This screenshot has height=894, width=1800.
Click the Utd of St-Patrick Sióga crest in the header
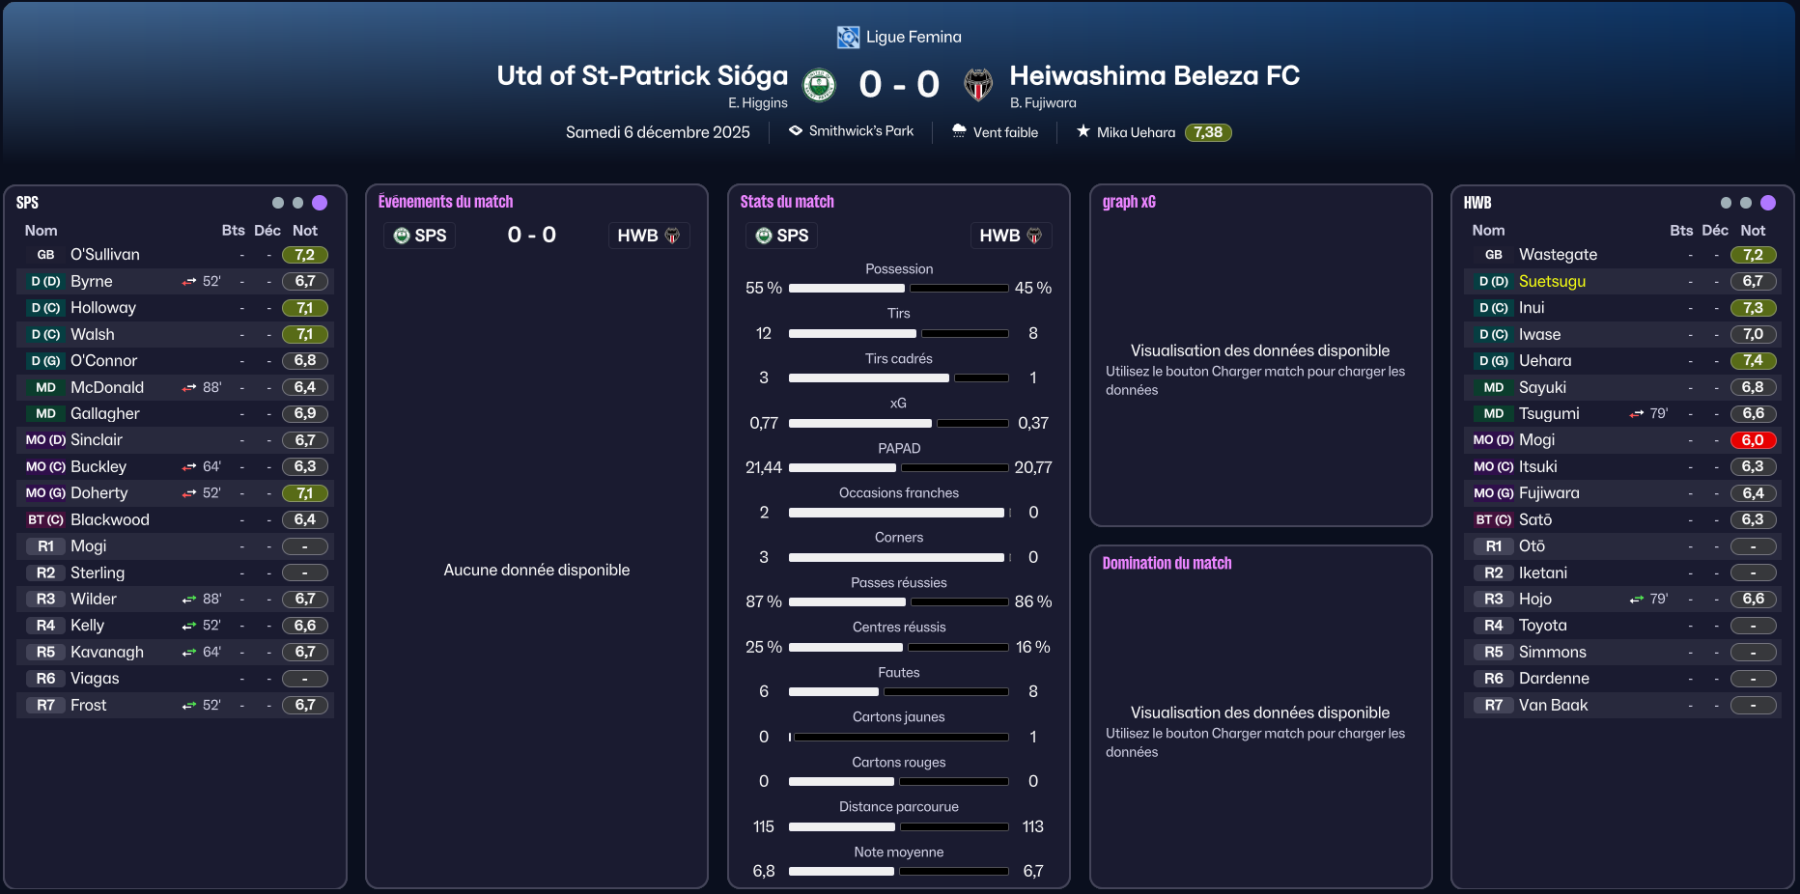(820, 85)
